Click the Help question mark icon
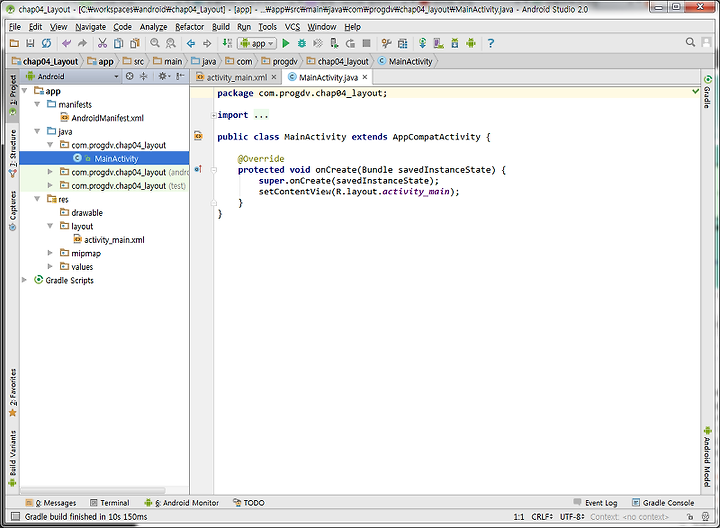720x528 pixels. coord(491,43)
